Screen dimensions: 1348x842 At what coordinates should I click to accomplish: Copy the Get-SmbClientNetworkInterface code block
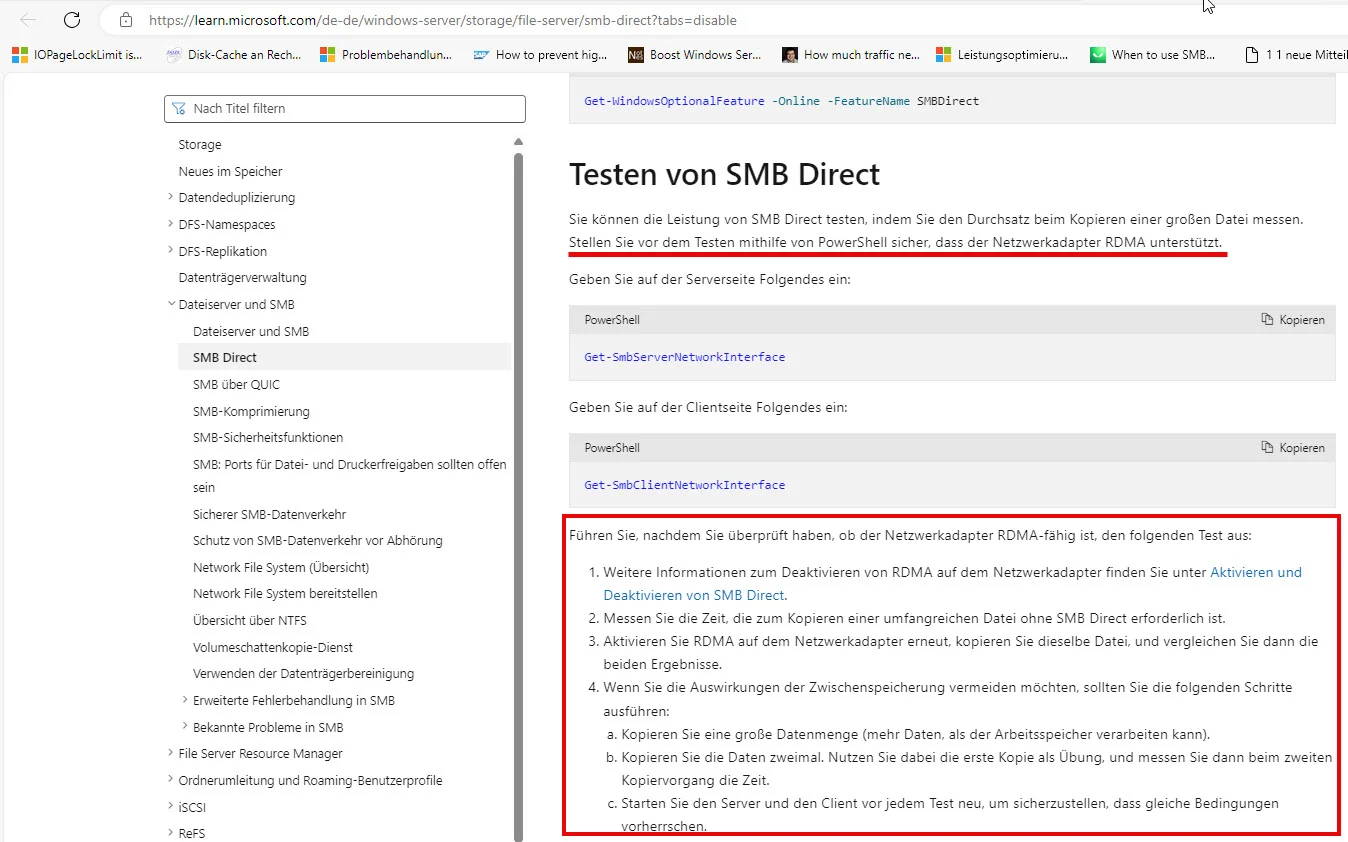[1293, 448]
